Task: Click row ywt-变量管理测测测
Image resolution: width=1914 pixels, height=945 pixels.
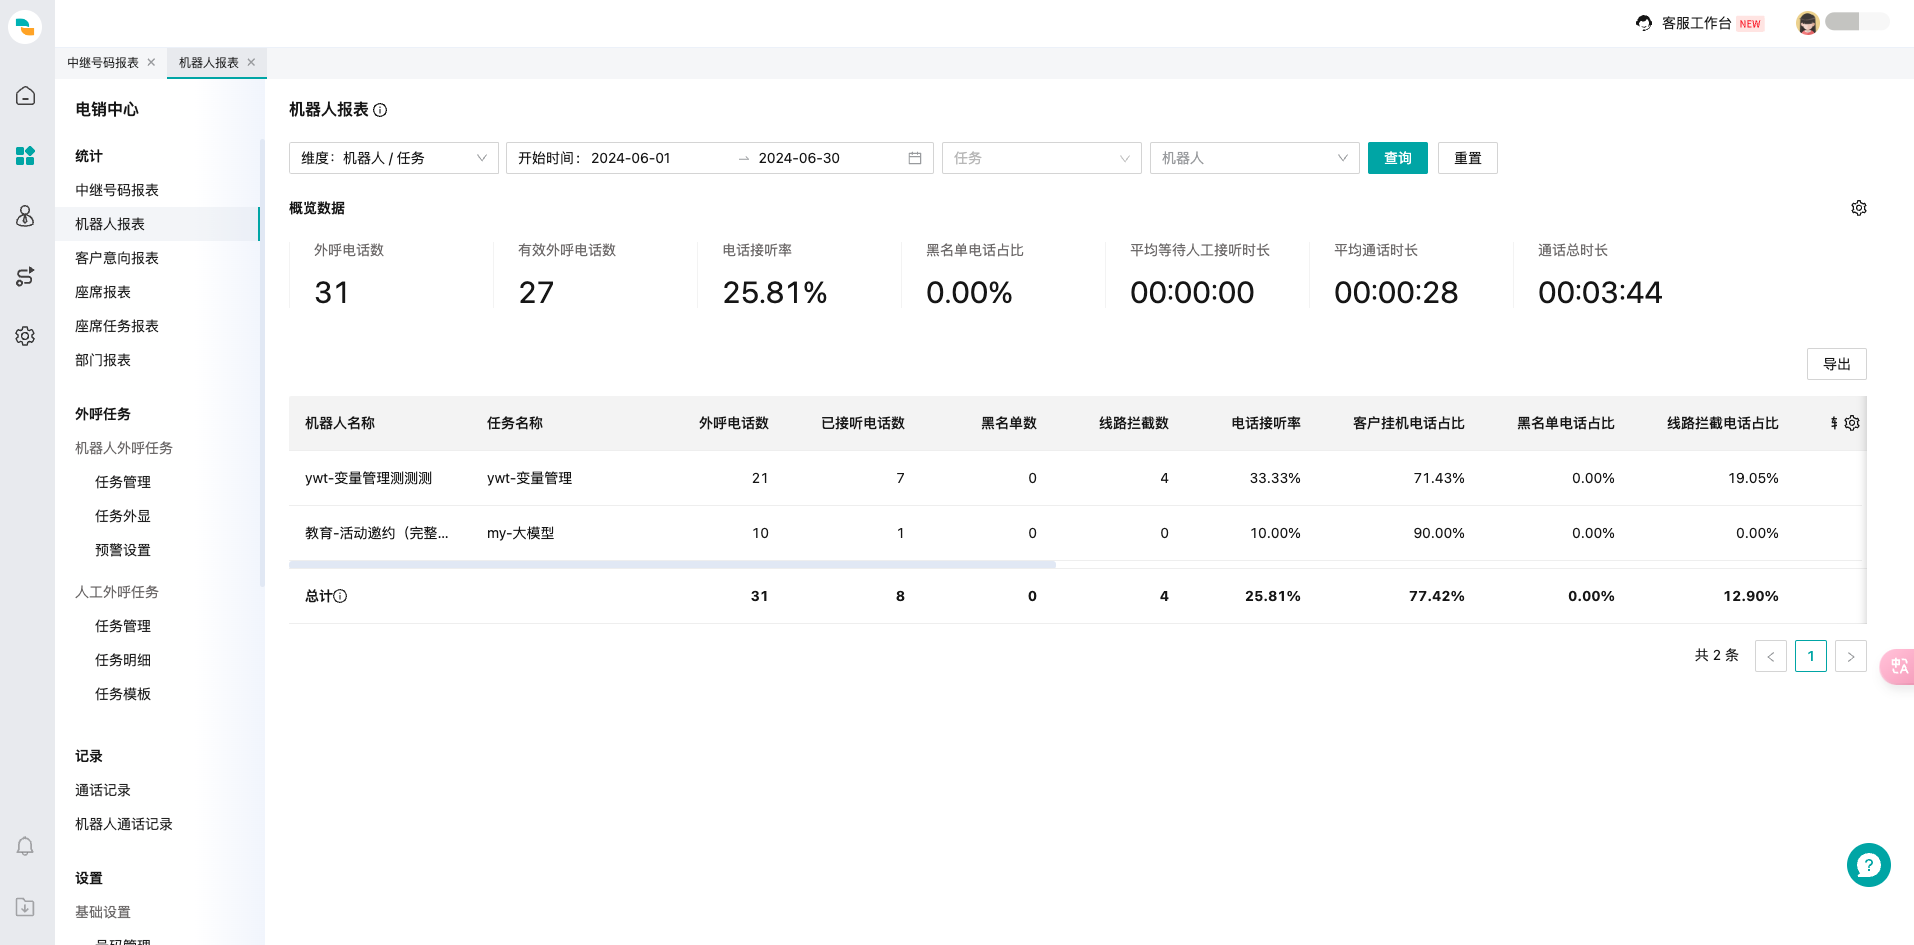Action: coord(1077,478)
